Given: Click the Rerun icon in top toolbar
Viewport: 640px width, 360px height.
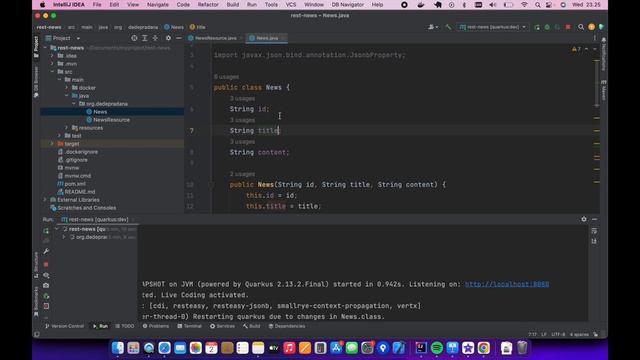Looking at the screenshot, I should tap(537, 27).
